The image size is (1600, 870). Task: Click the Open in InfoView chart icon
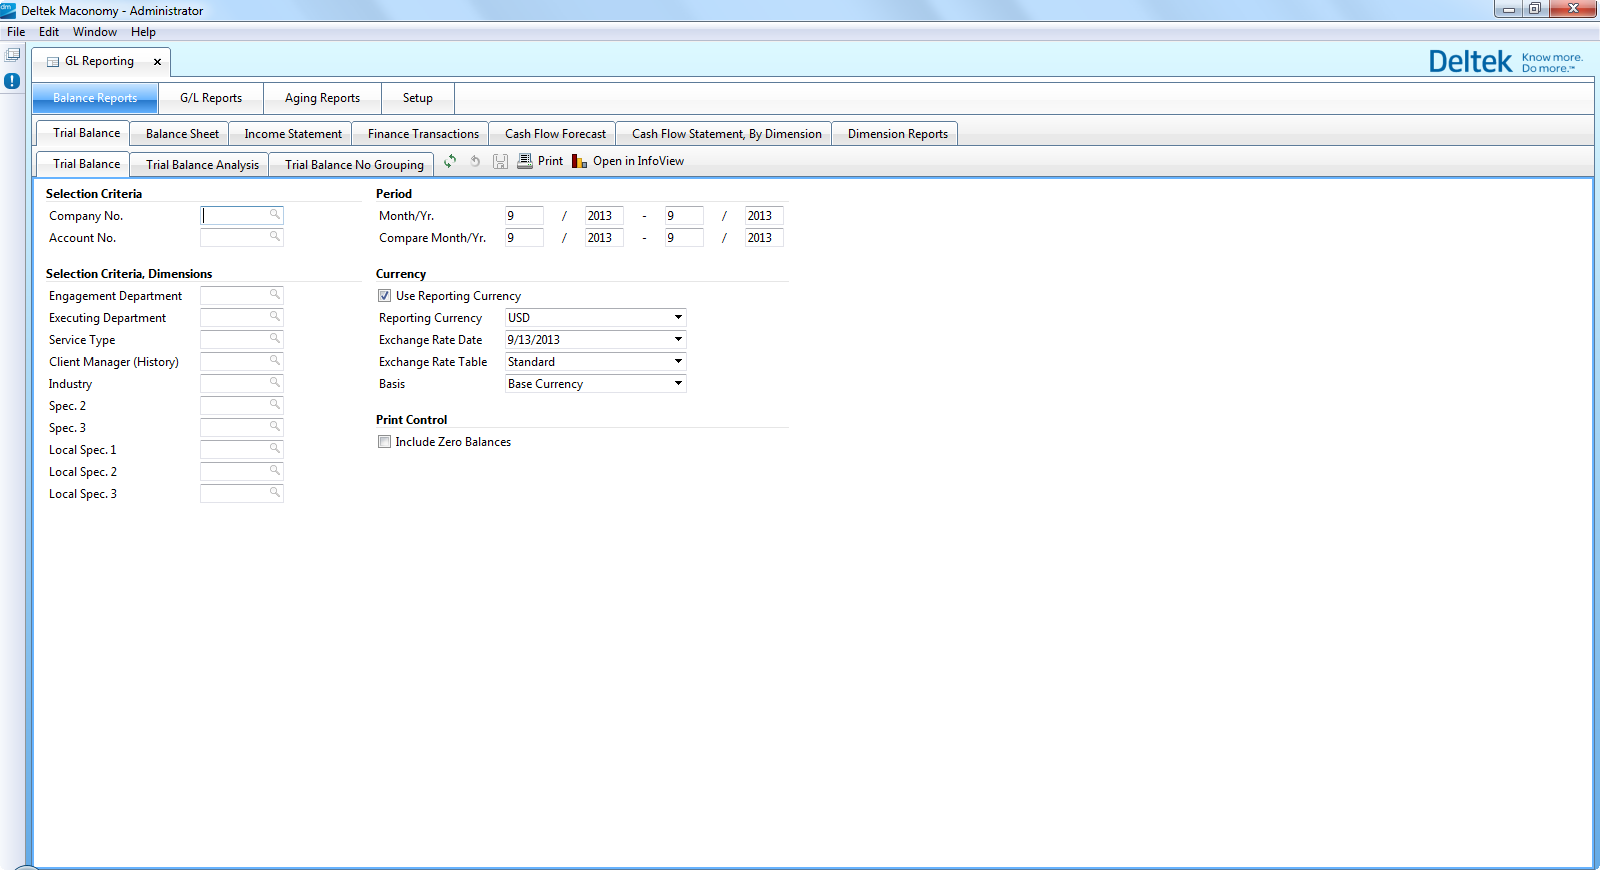point(579,161)
